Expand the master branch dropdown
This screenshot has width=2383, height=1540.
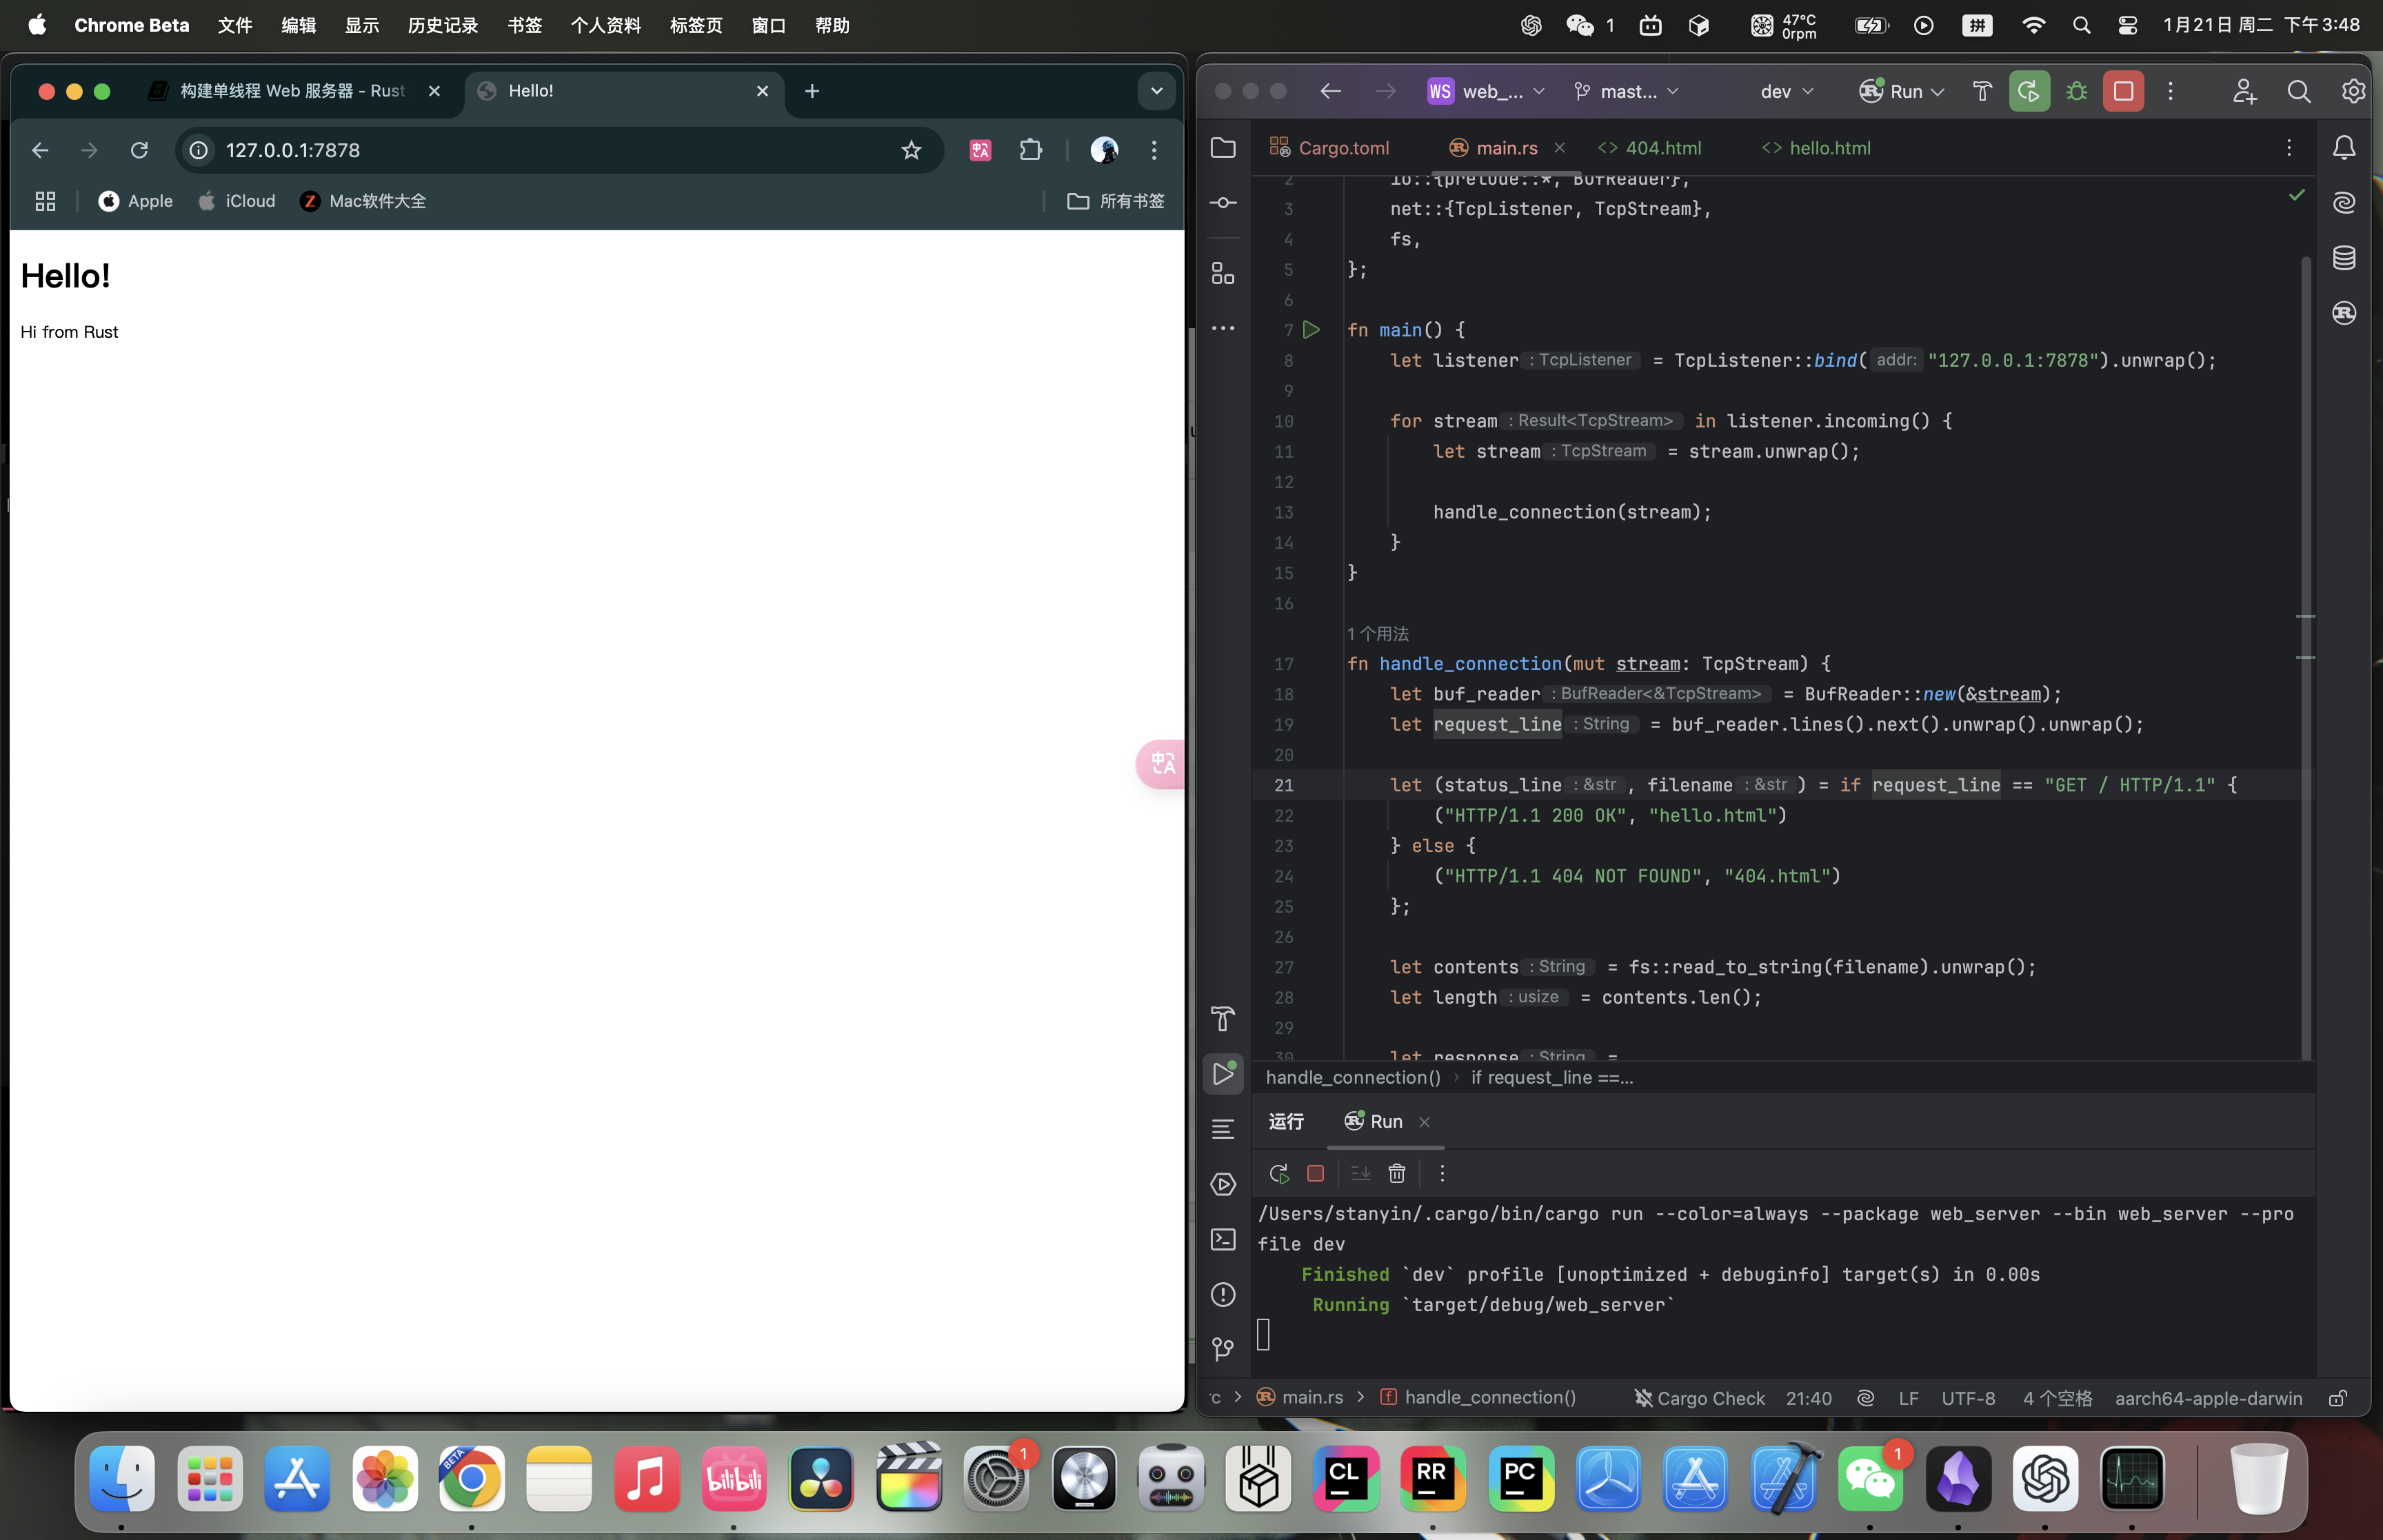coord(1626,91)
